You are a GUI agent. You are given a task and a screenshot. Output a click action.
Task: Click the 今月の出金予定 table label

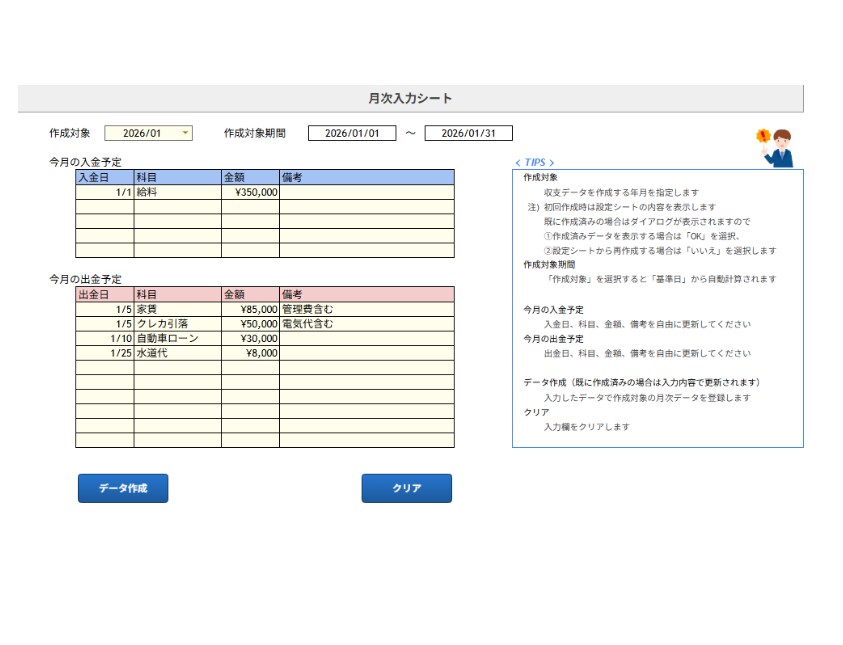tap(85, 280)
